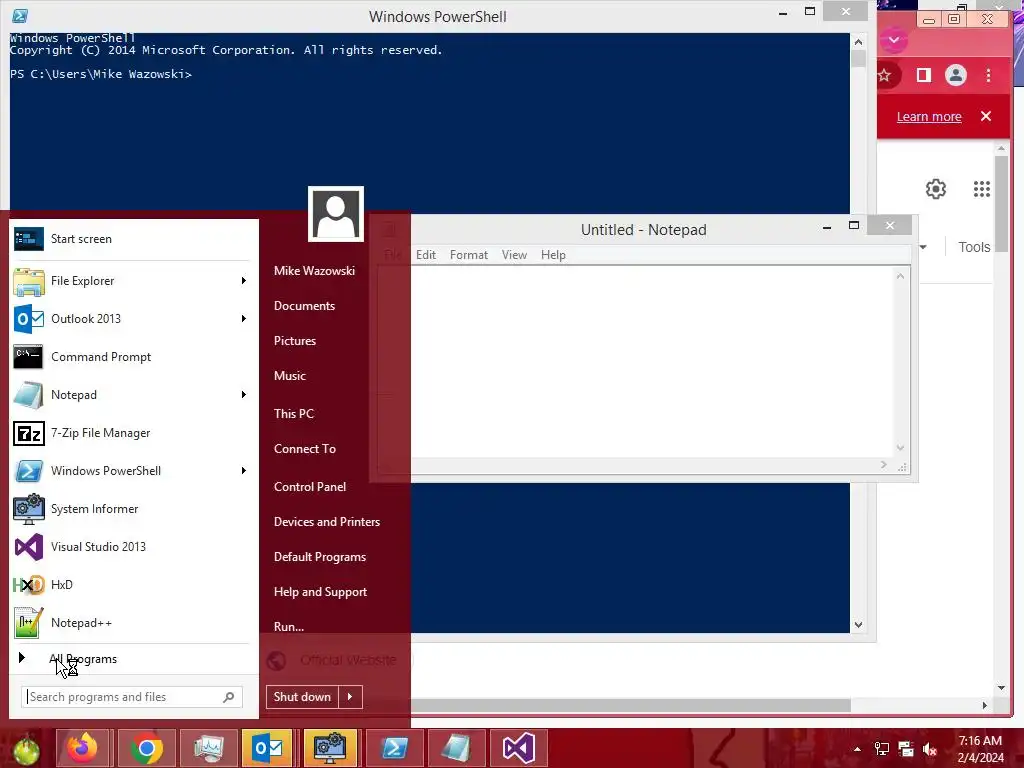Screen dimensions: 1024x768
Task: Launch Command Prompt from start menu
Action: tap(134, 357)
